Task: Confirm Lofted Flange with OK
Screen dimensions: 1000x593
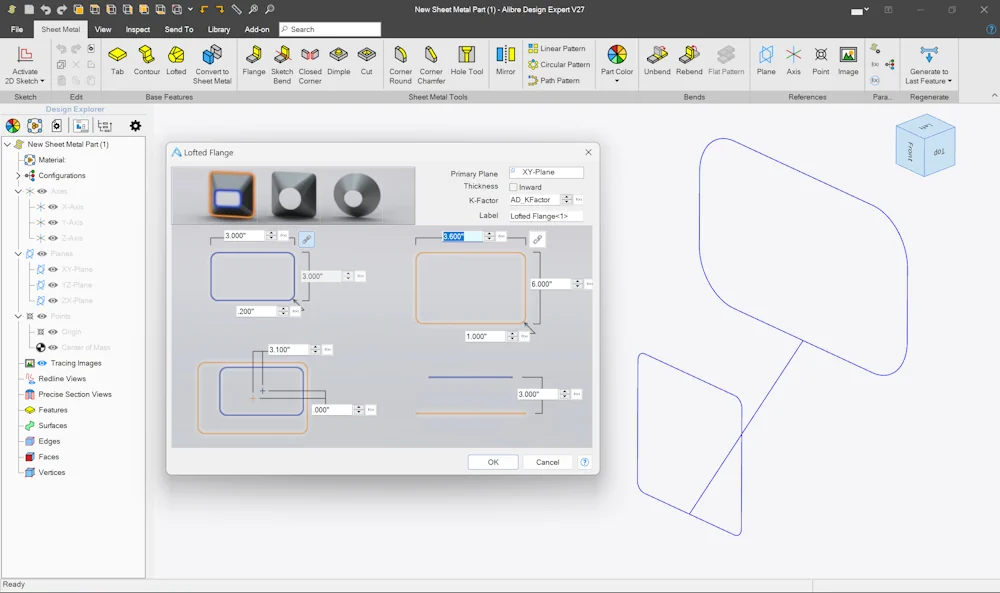Action: [493, 462]
